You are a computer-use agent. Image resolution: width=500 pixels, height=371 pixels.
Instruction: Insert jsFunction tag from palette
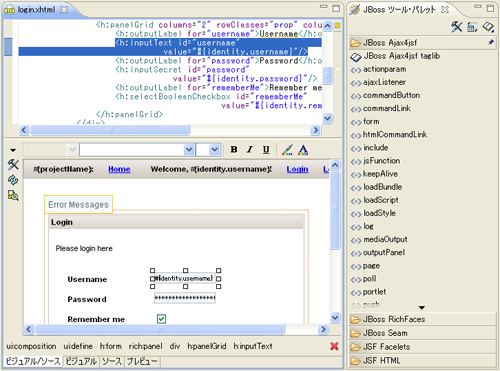click(375, 161)
